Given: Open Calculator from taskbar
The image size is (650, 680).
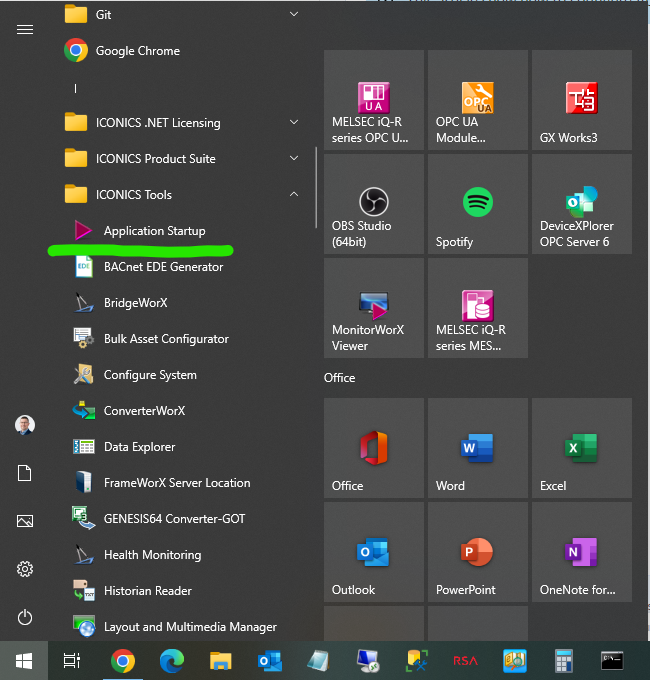Looking at the screenshot, I should coord(563,661).
